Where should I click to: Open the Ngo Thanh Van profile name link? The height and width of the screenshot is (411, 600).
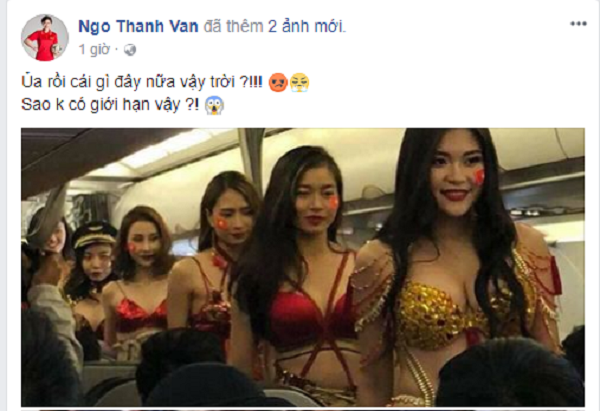(138, 26)
